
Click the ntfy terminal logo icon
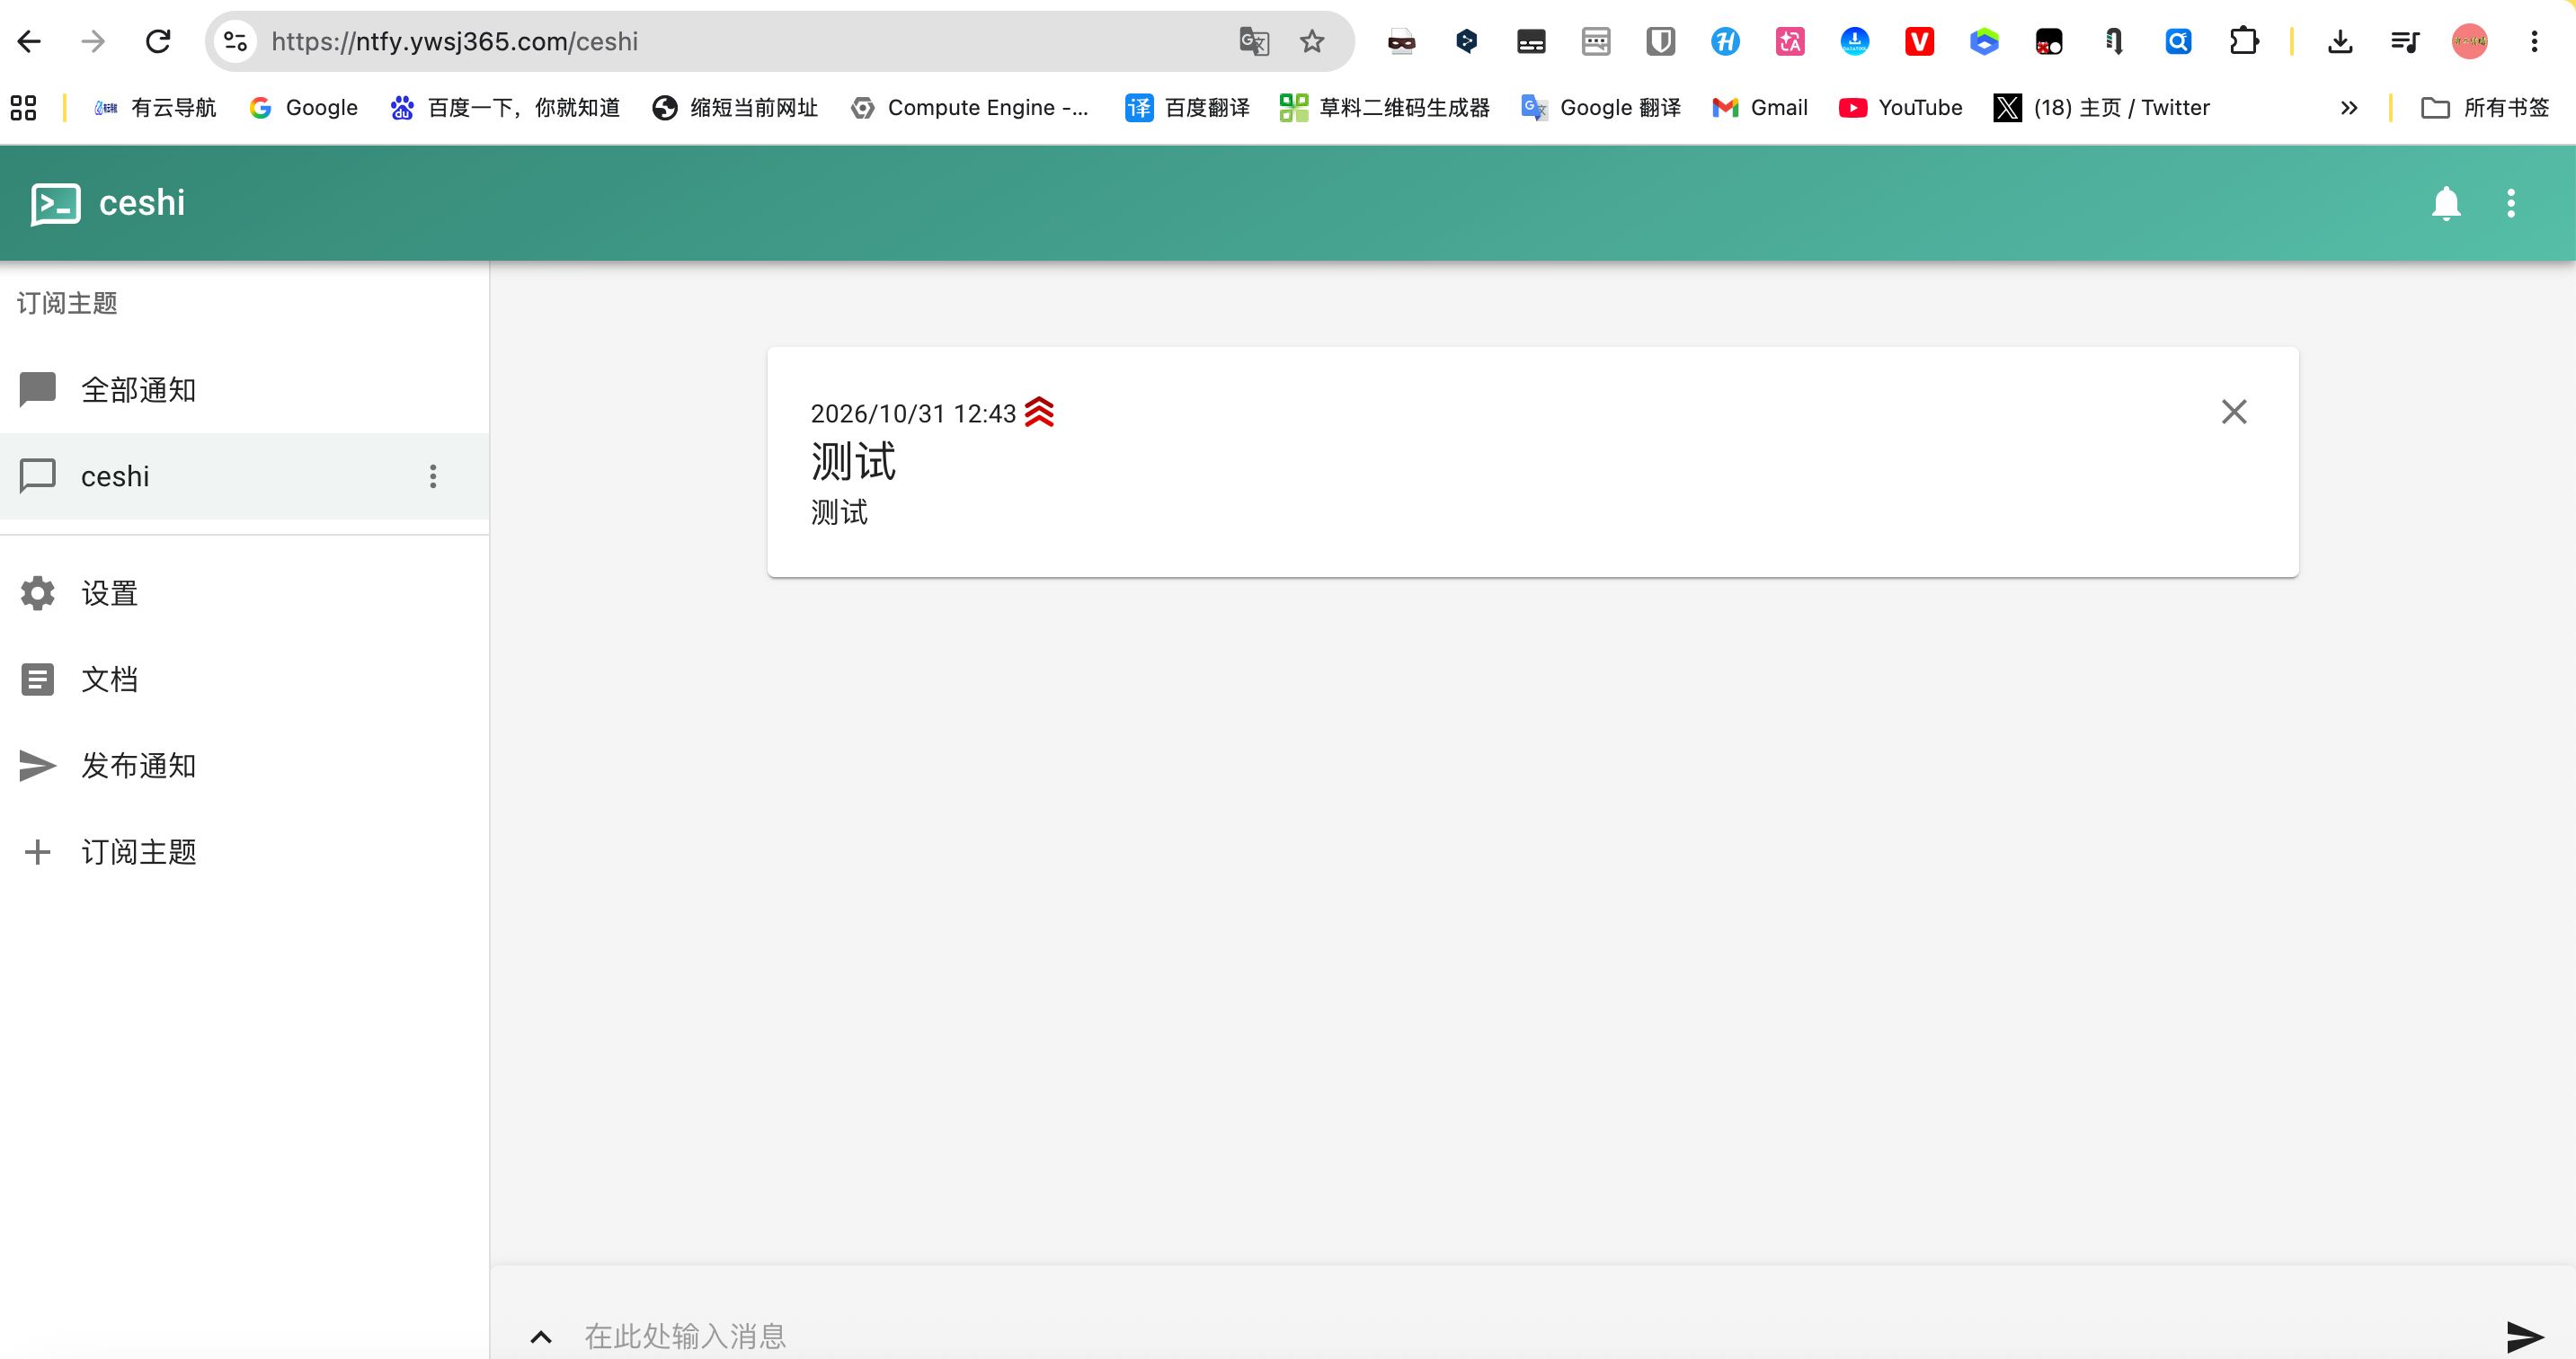[x=55, y=204]
